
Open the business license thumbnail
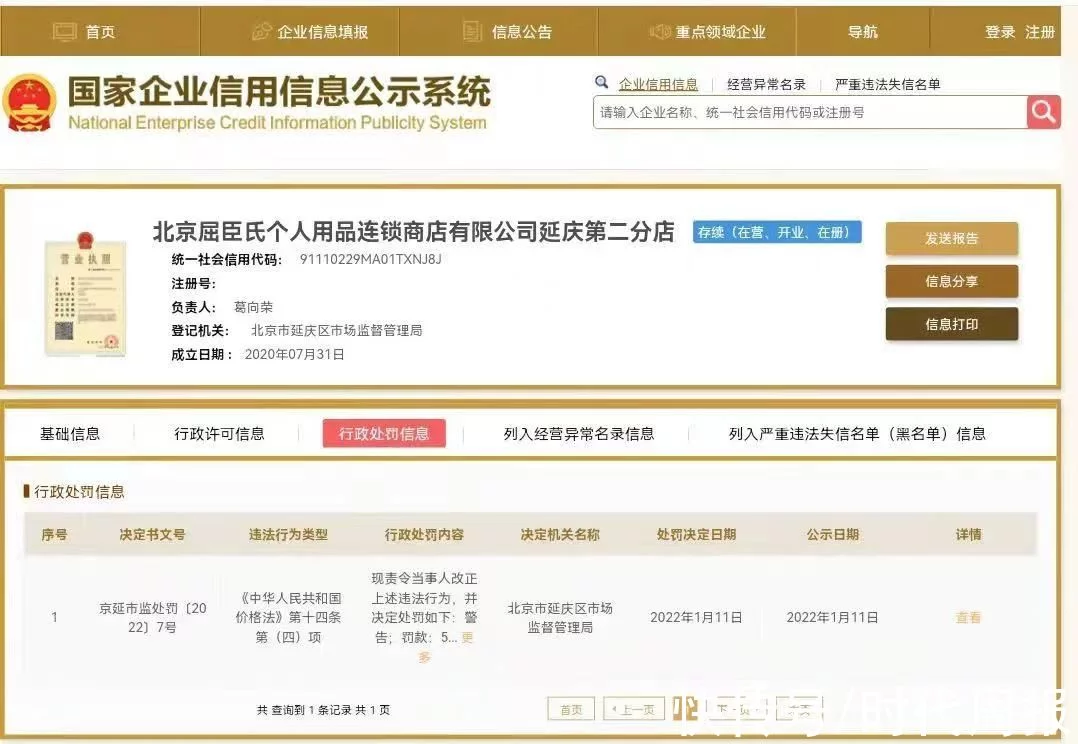(x=85, y=294)
